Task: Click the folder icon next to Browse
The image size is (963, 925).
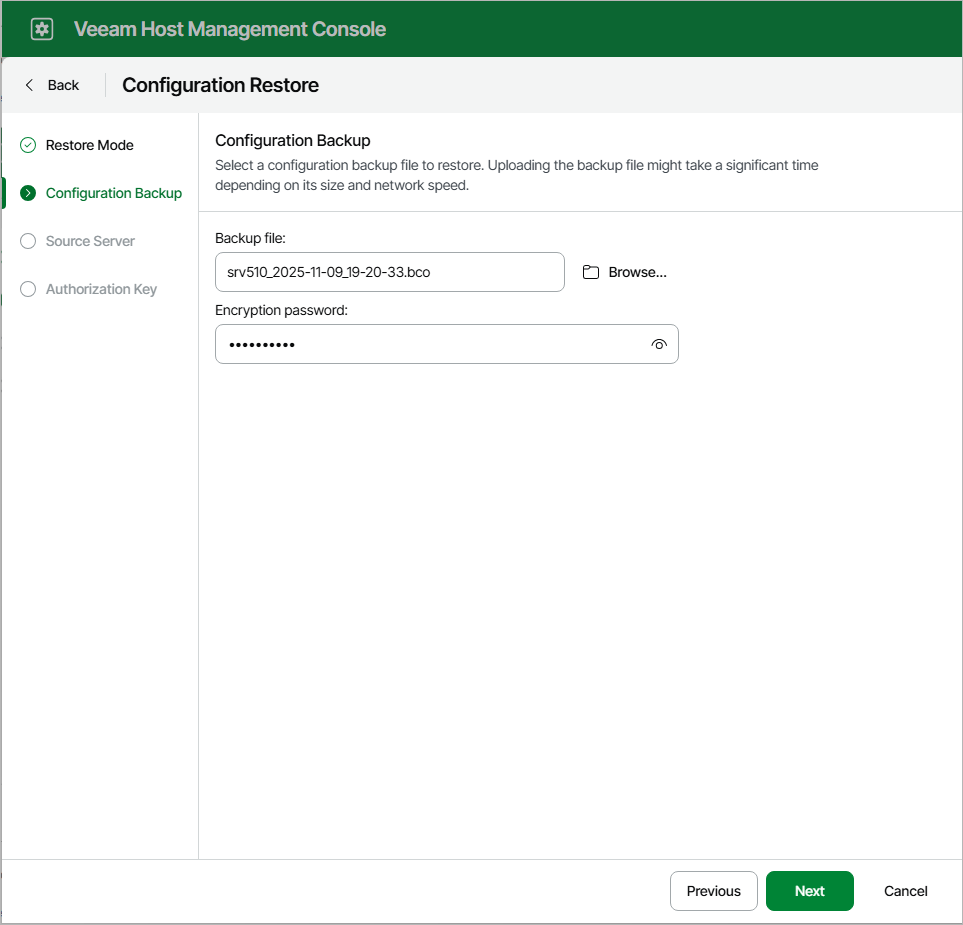Action: (591, 271)
